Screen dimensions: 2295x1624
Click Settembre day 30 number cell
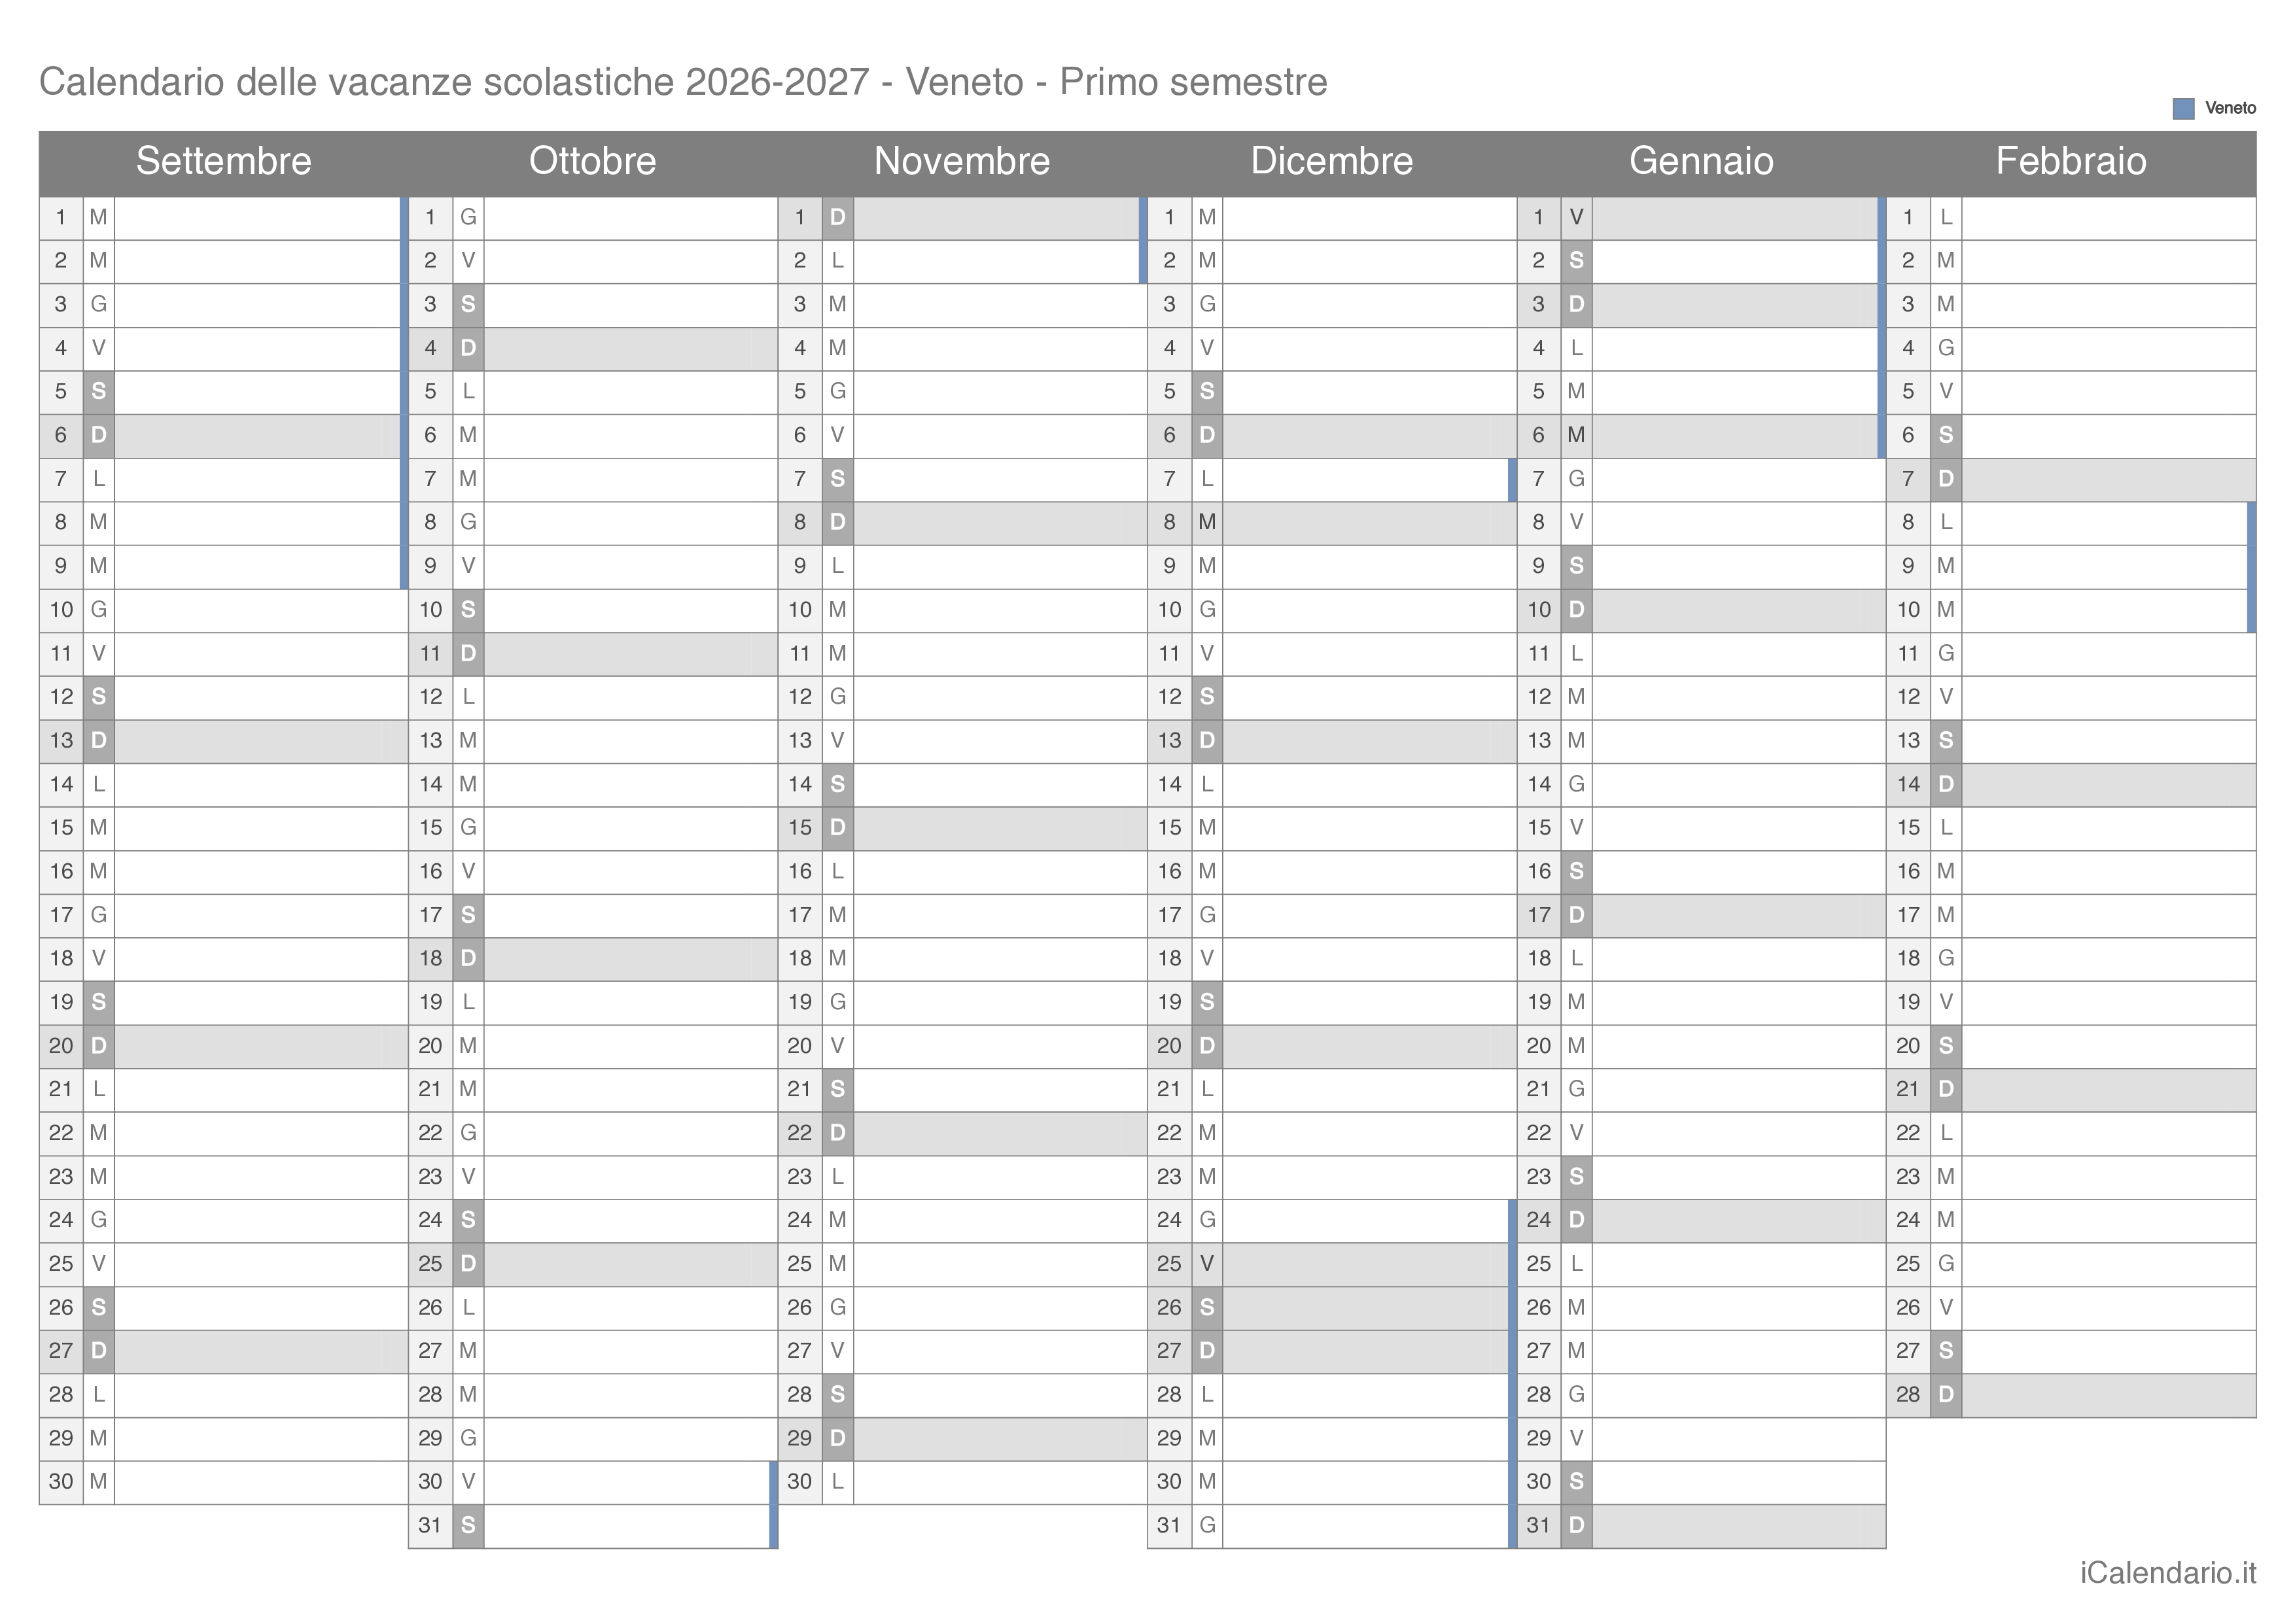click(61, 1482)
